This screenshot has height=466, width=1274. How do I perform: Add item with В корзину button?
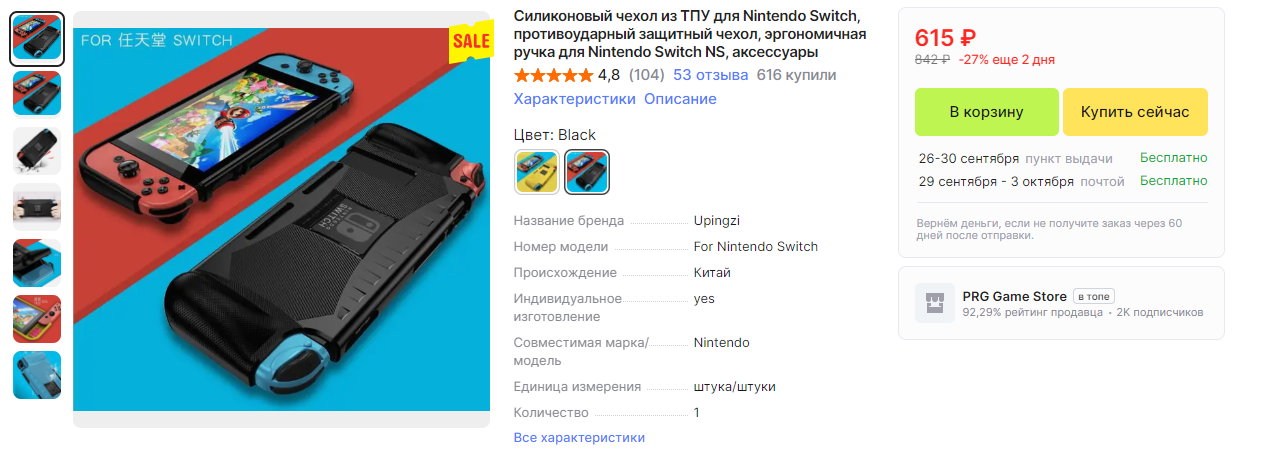click(987, 112)
